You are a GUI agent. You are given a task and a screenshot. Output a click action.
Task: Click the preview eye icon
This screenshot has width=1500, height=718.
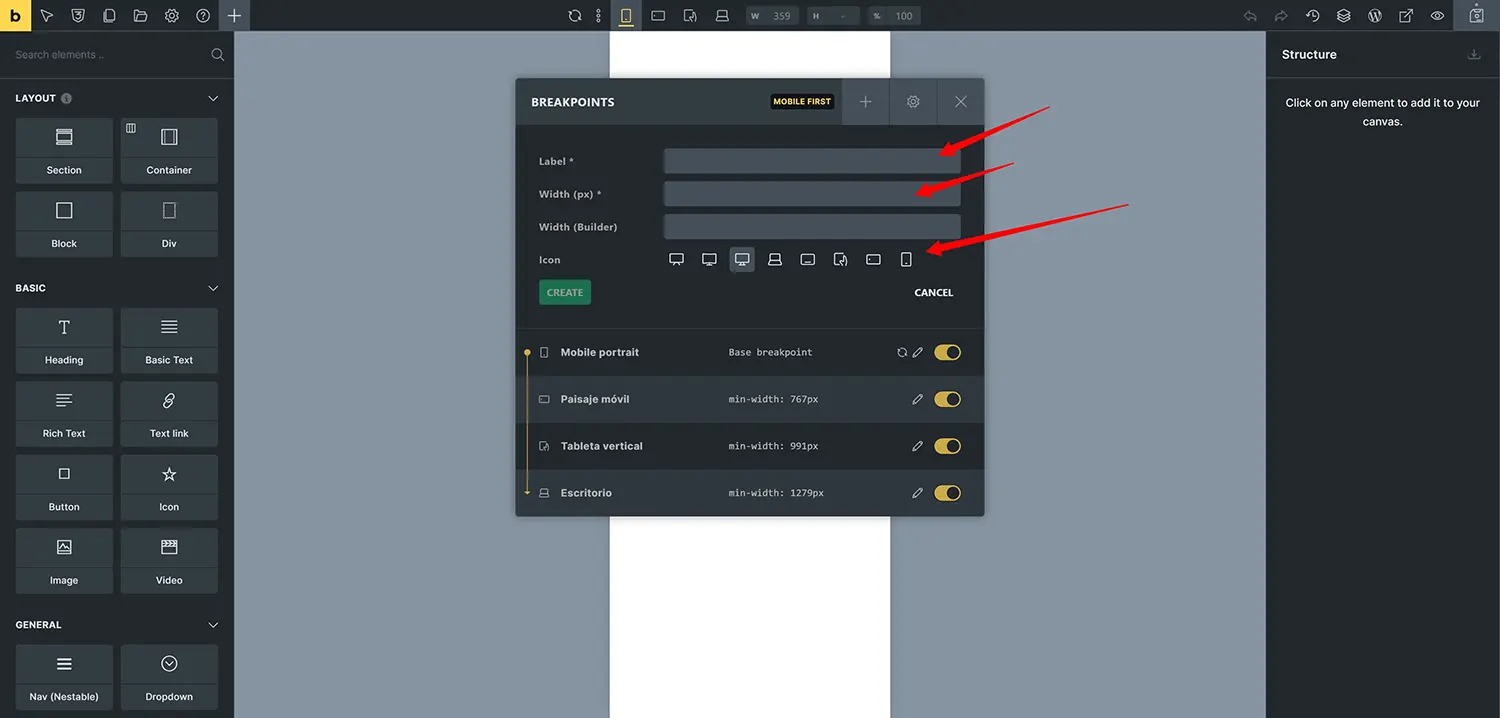coord(1437,16)
